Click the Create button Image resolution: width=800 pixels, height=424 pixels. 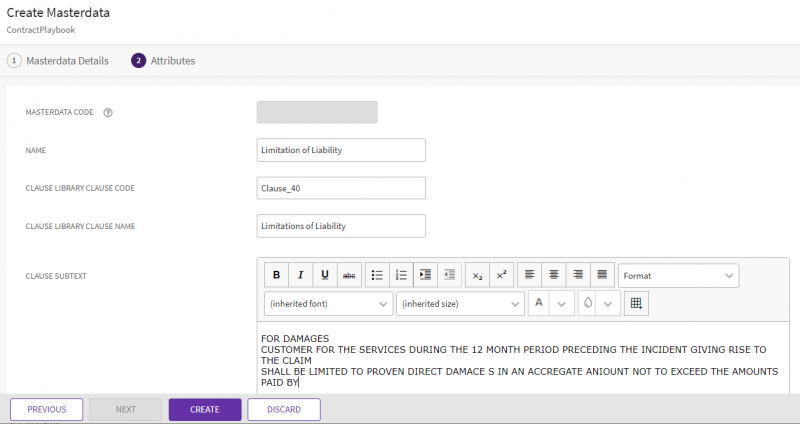[205, 409]
